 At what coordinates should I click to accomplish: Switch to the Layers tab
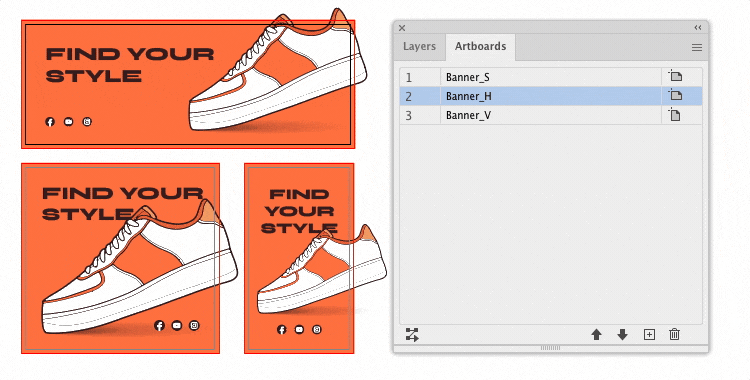[419, 46]
